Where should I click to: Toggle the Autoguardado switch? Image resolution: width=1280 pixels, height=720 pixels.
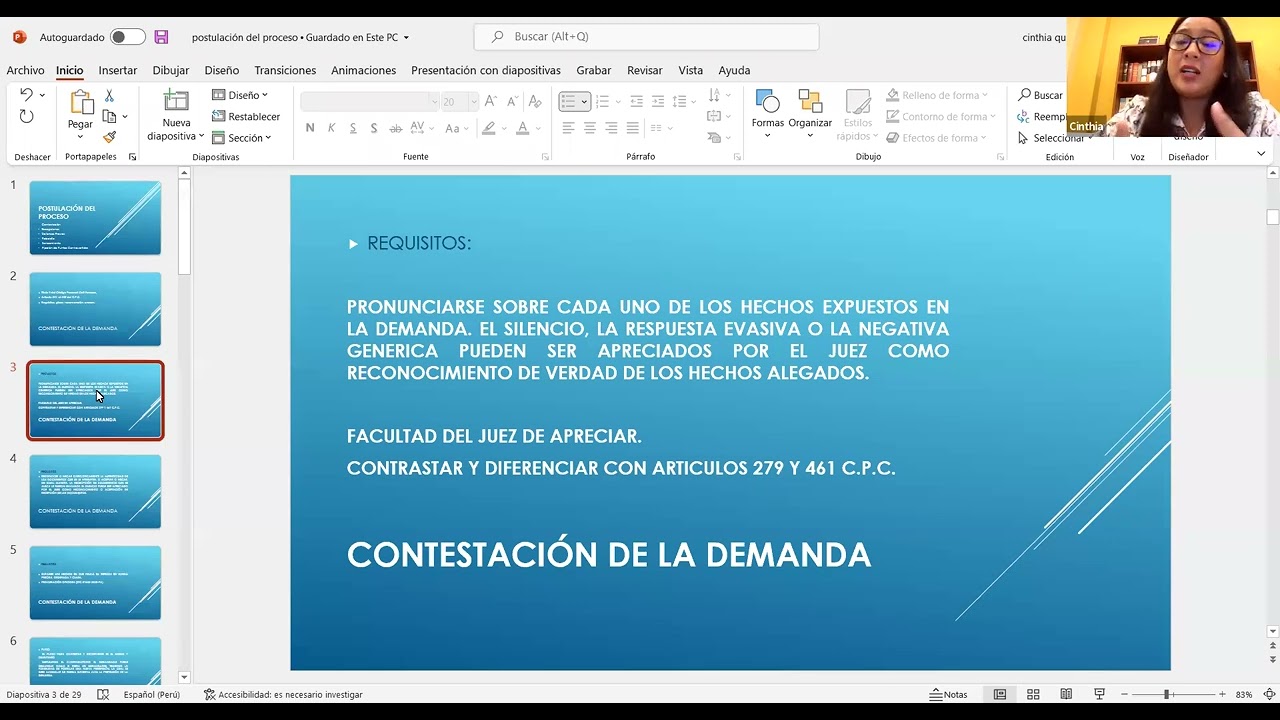pos(127,37)
